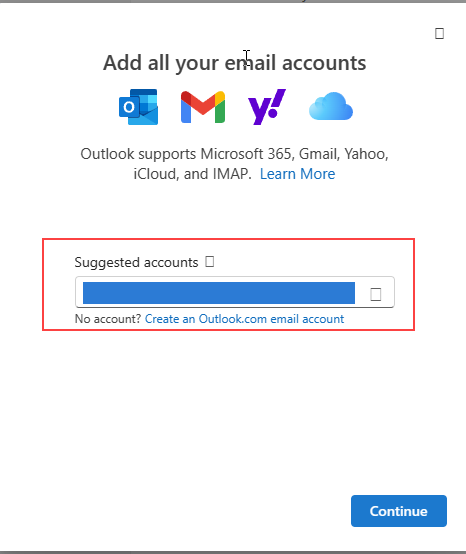Click the Add all your email accounts heading
The height and width of the screenshot is (554, 466).
(235, 63)
